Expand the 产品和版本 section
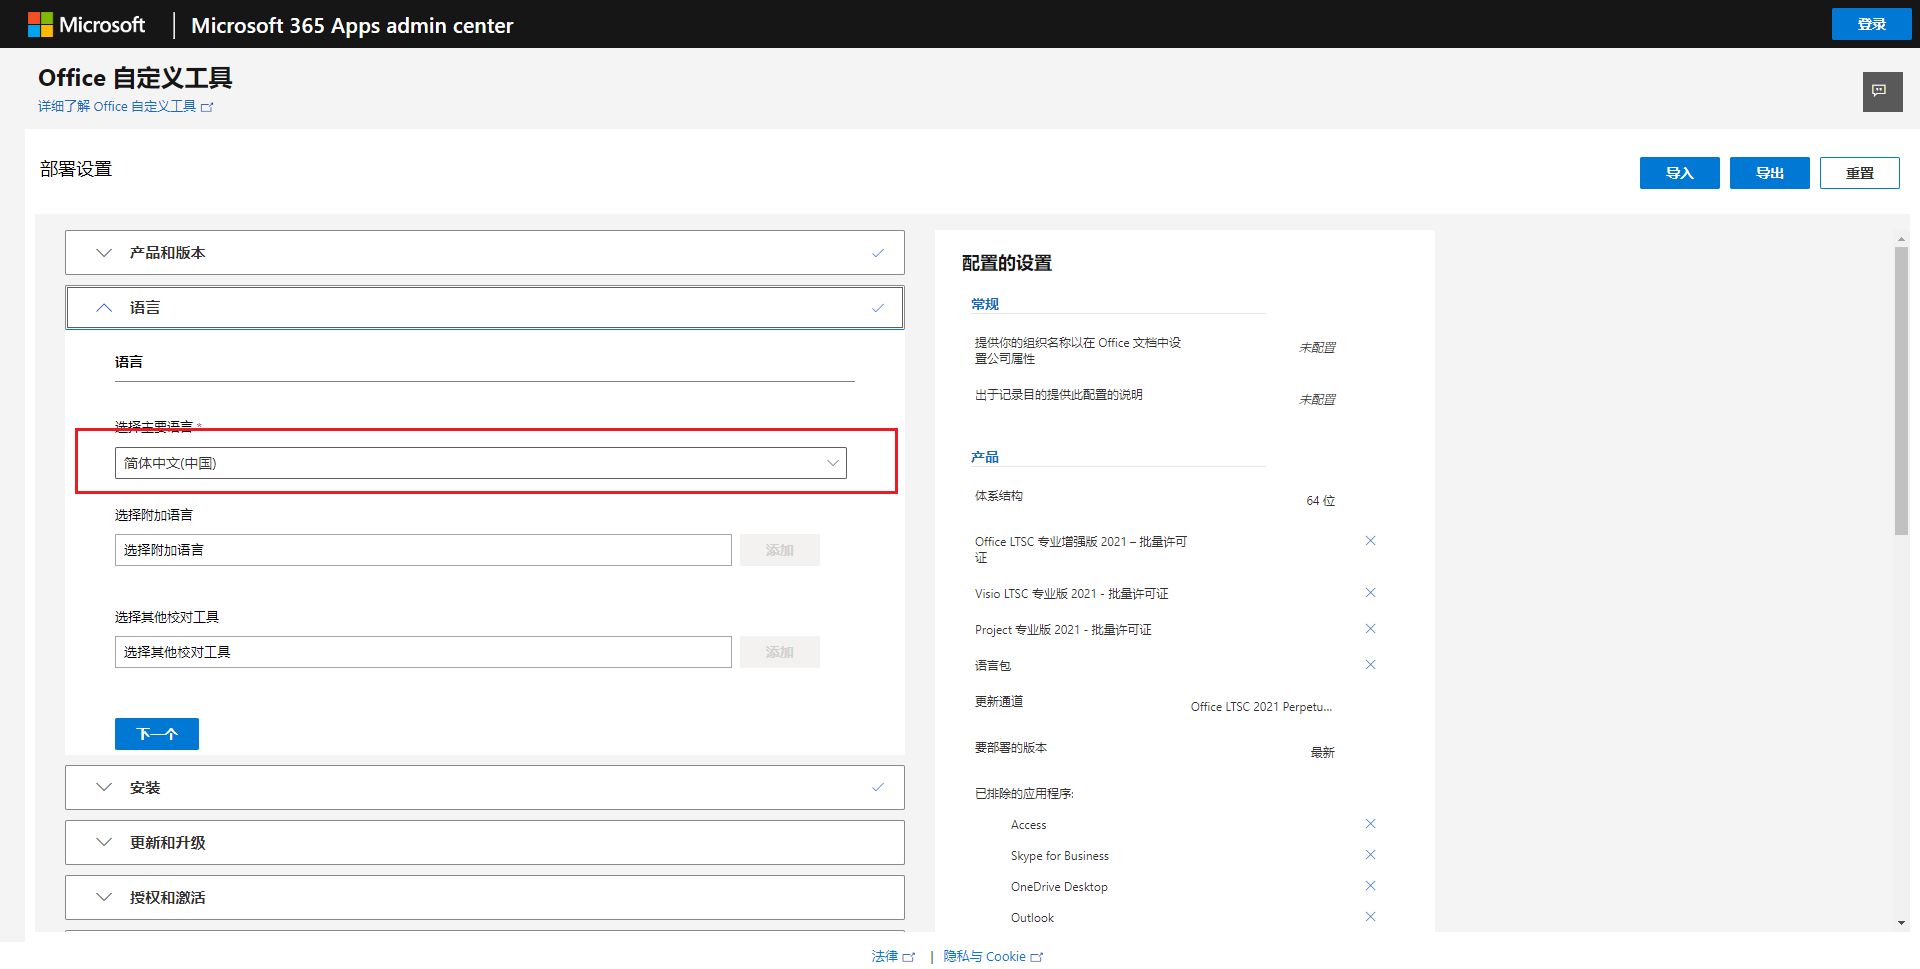This screenshot has height=969, width=1920. 485,253
